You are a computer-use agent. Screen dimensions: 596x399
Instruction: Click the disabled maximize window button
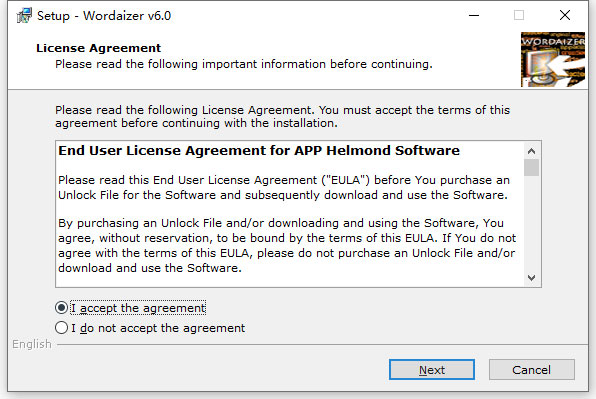click(x=519, y=15)
